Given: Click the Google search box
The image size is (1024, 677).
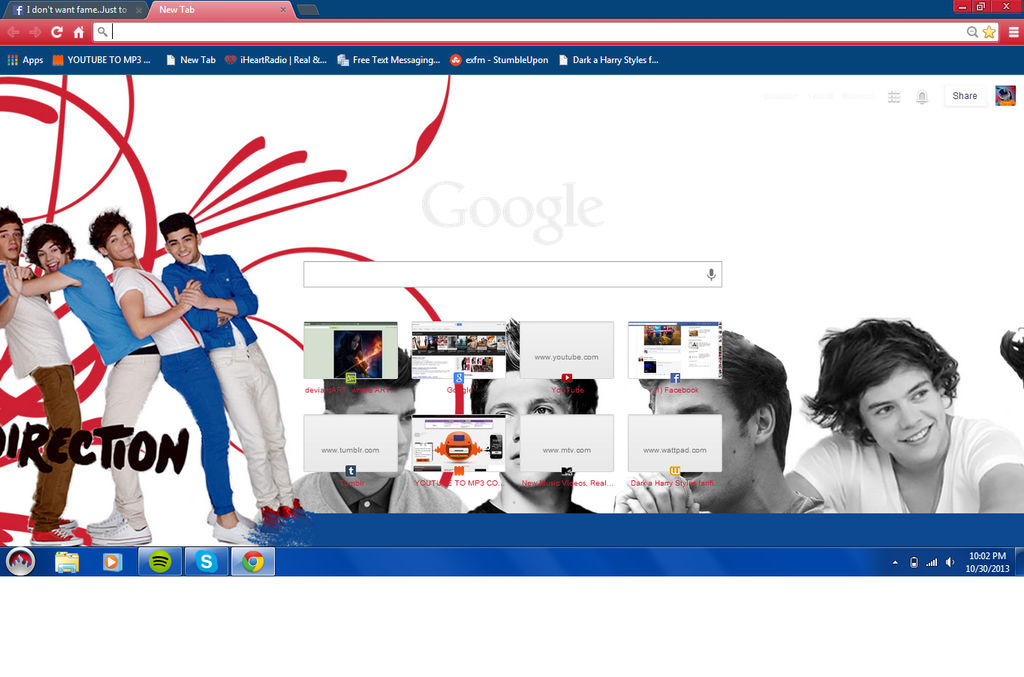Looking at the screenshot, I should [512, 274].
